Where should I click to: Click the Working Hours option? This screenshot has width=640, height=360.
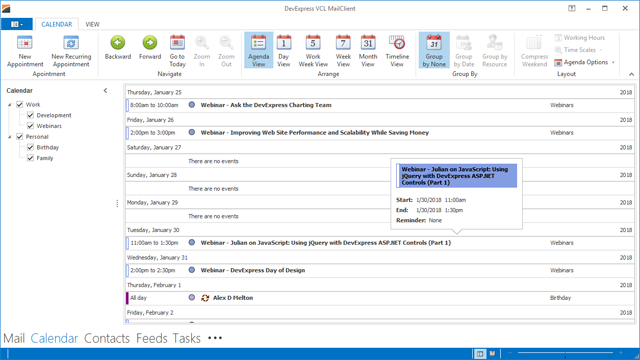pos(580,38)
